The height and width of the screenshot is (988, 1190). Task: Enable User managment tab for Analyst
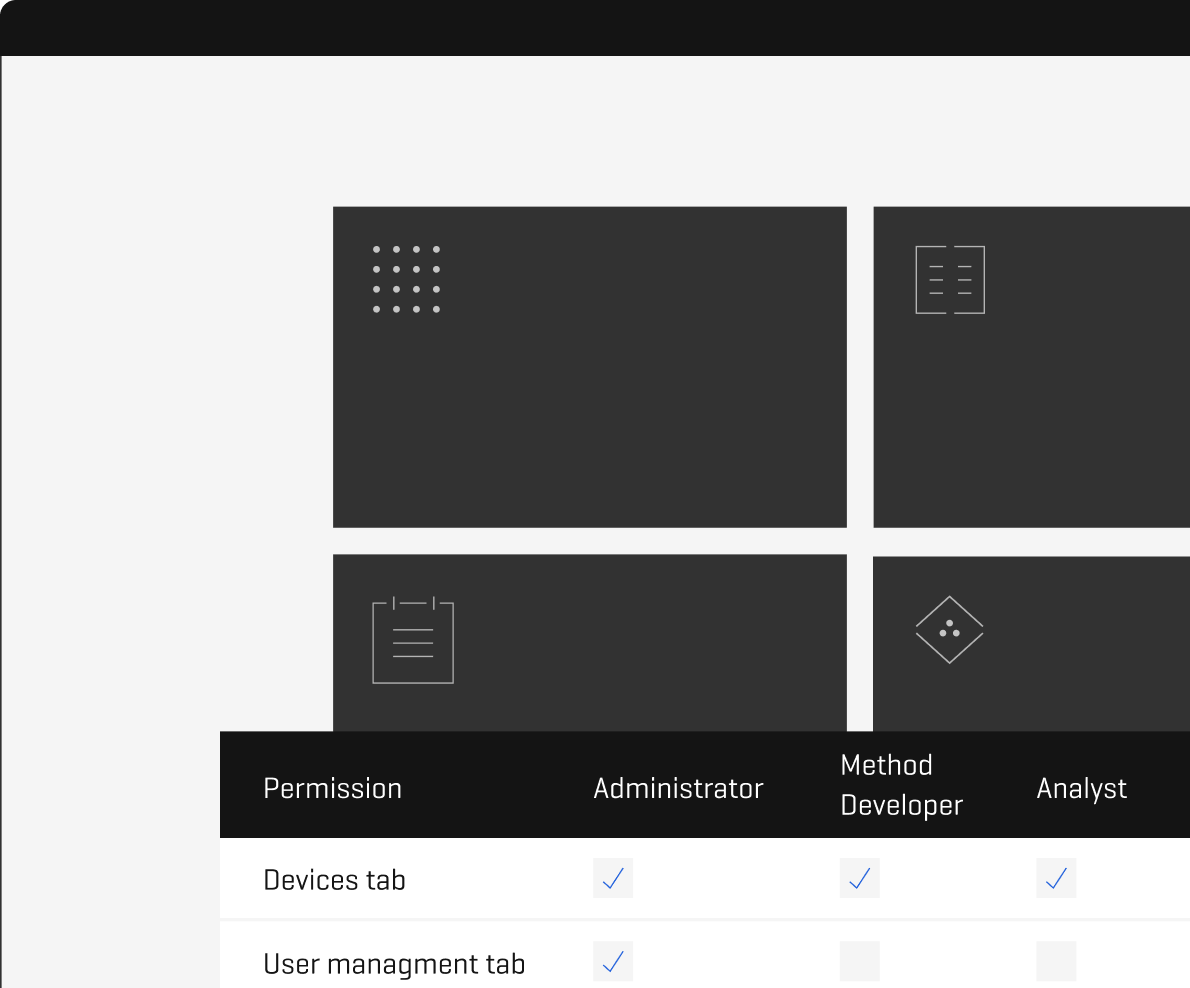(x=1056, y=961)
